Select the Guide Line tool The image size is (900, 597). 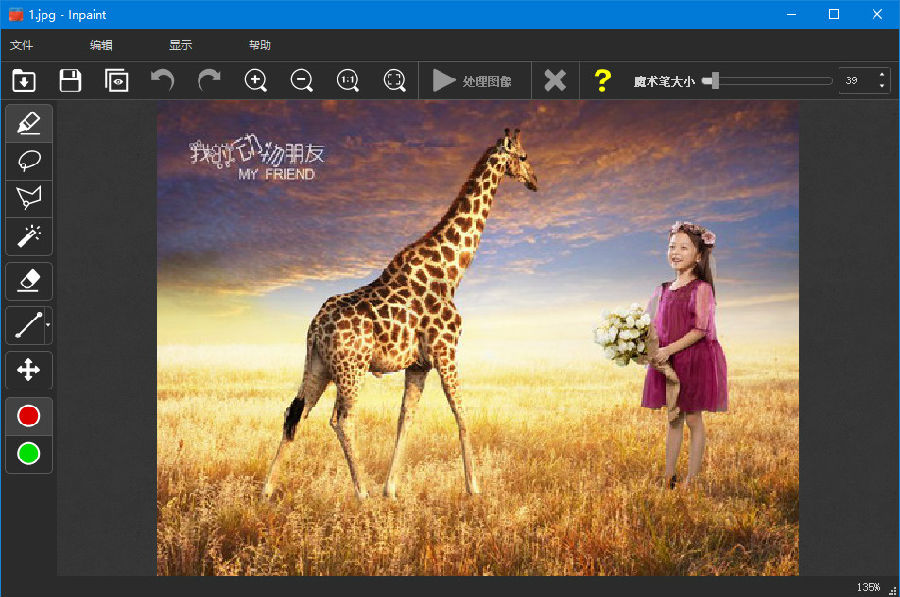point(27,325)
